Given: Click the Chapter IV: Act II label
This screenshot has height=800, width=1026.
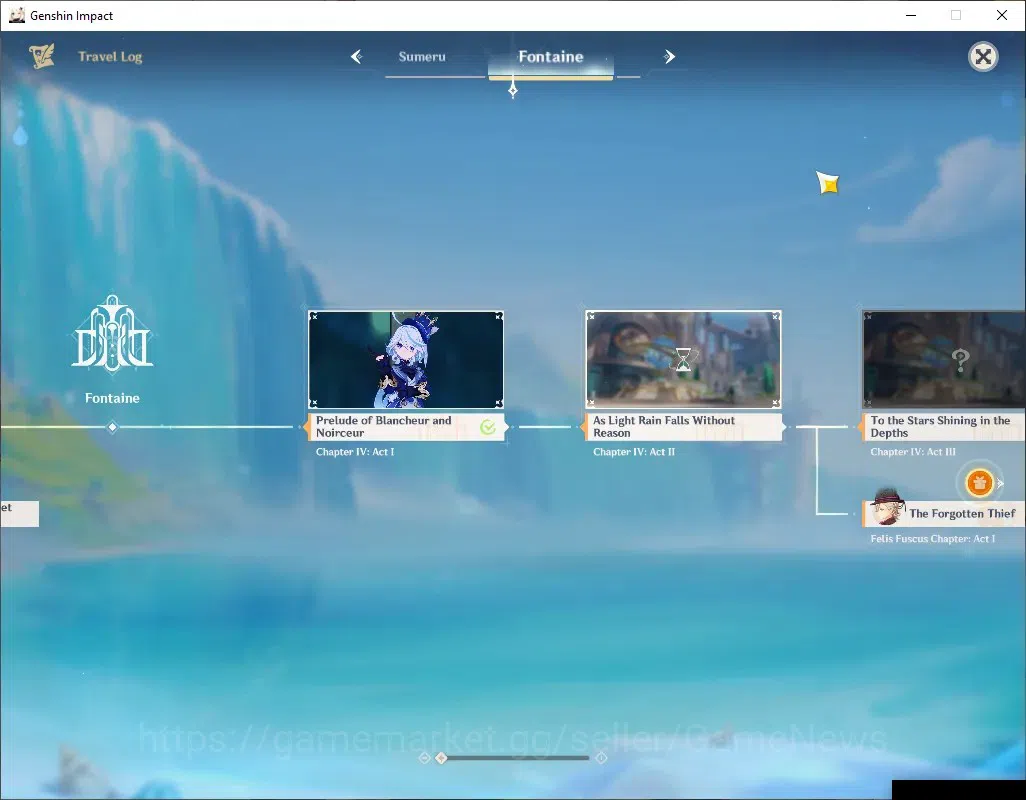Looking at the screenshot, I should click(x=634, y=452).
